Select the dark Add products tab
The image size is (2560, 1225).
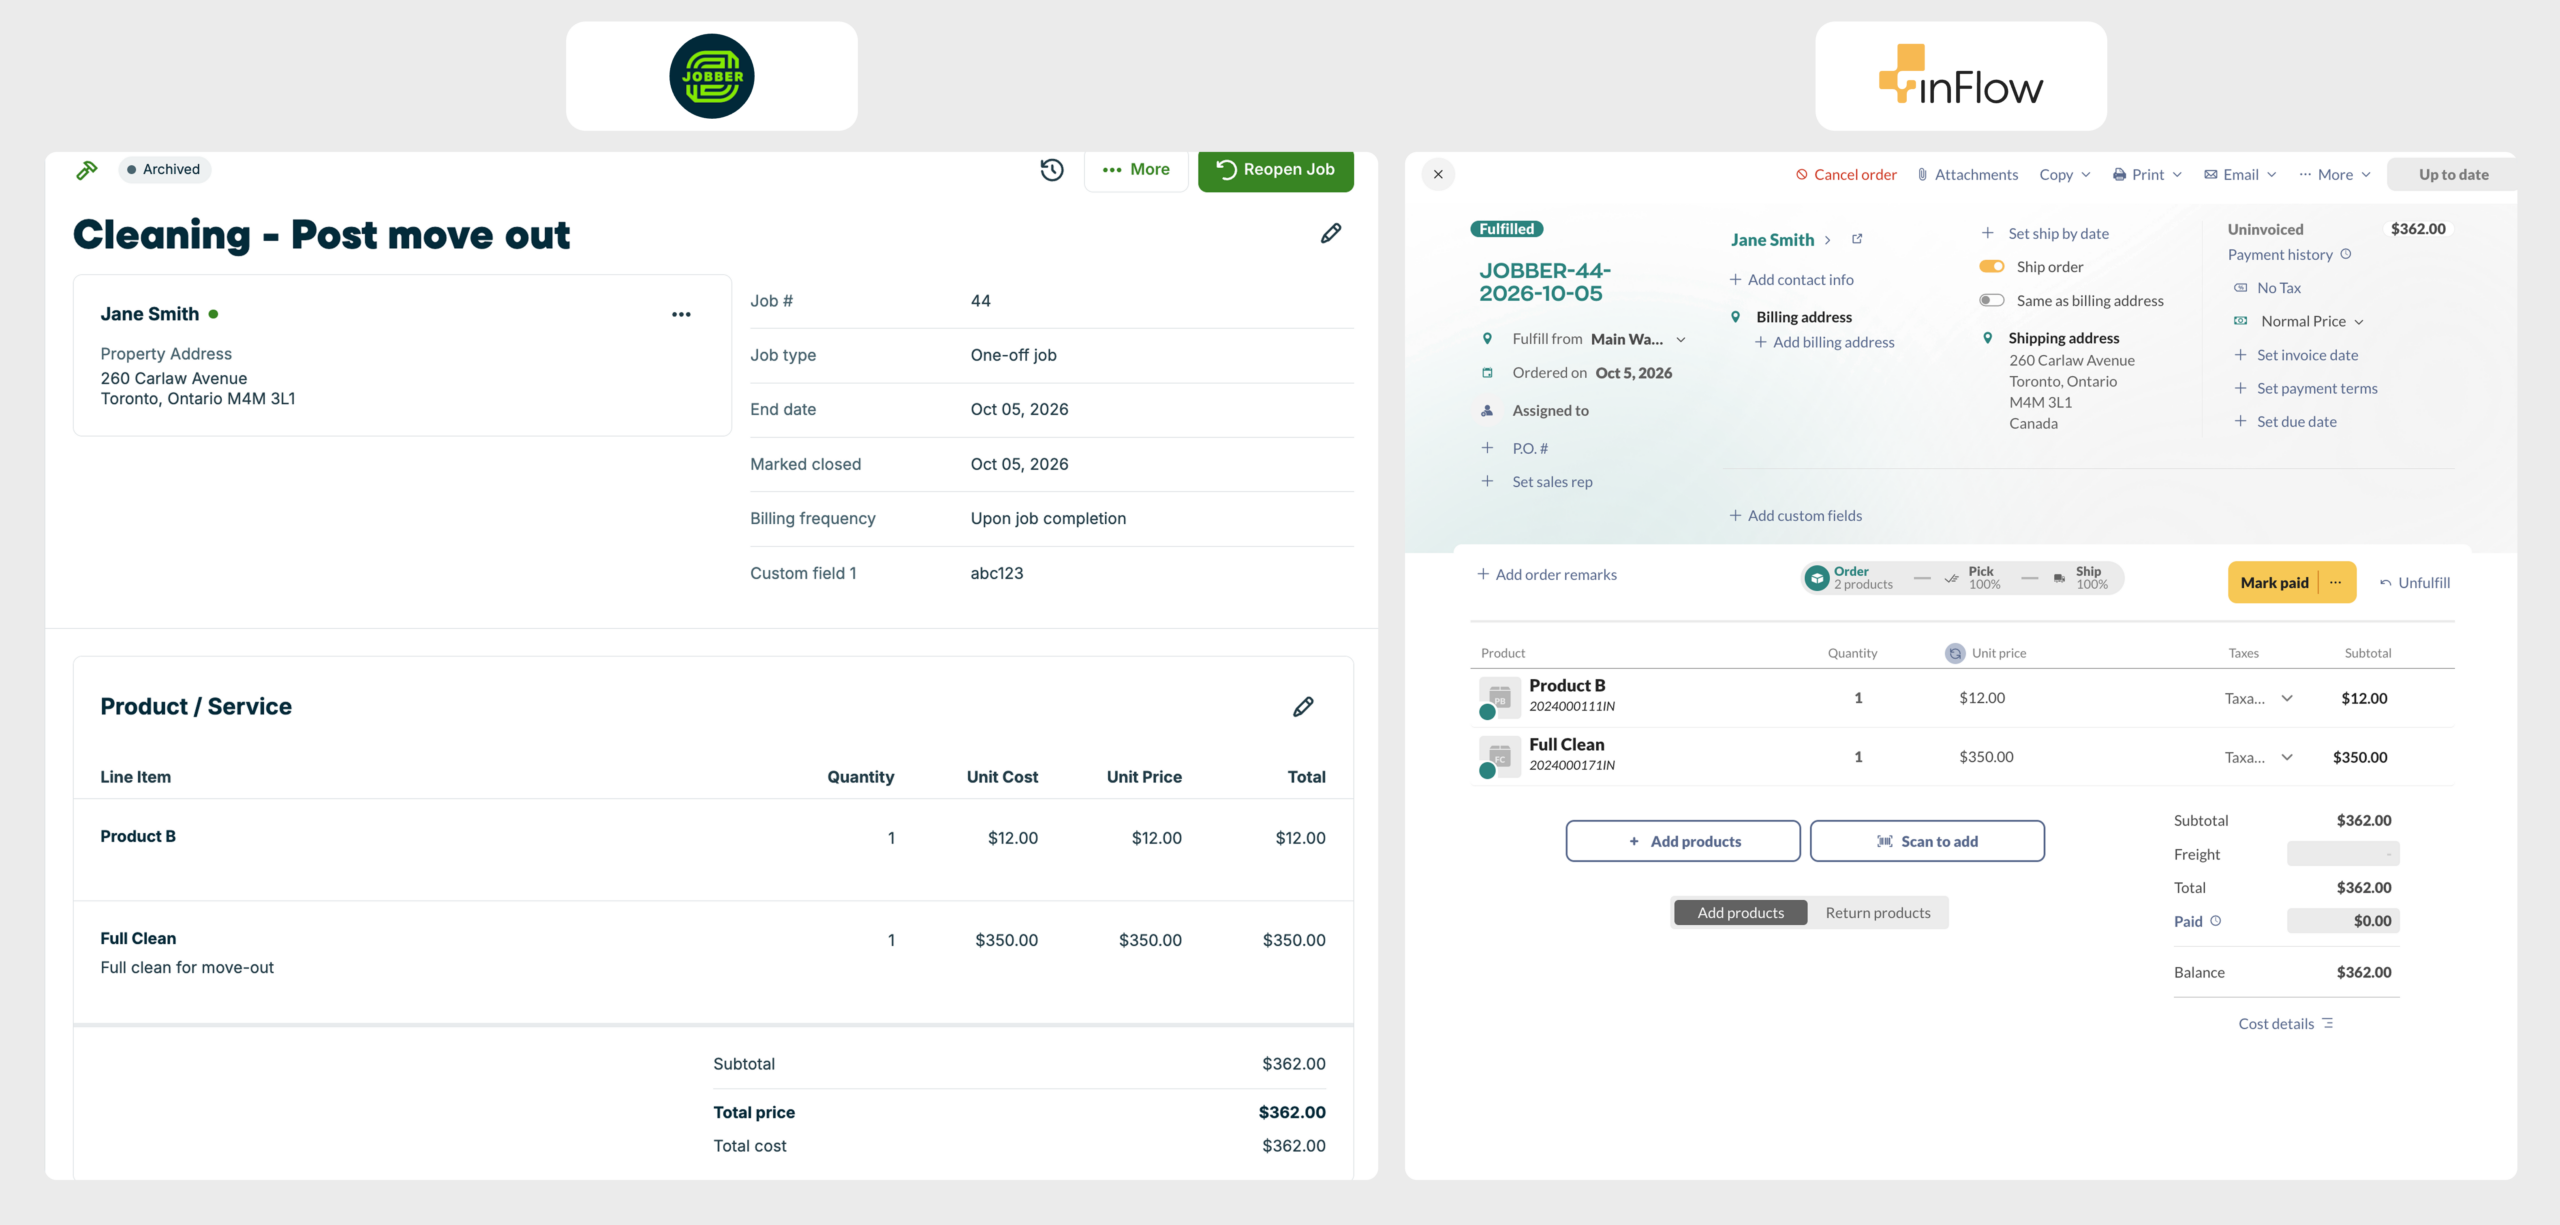coord(1740,912)
